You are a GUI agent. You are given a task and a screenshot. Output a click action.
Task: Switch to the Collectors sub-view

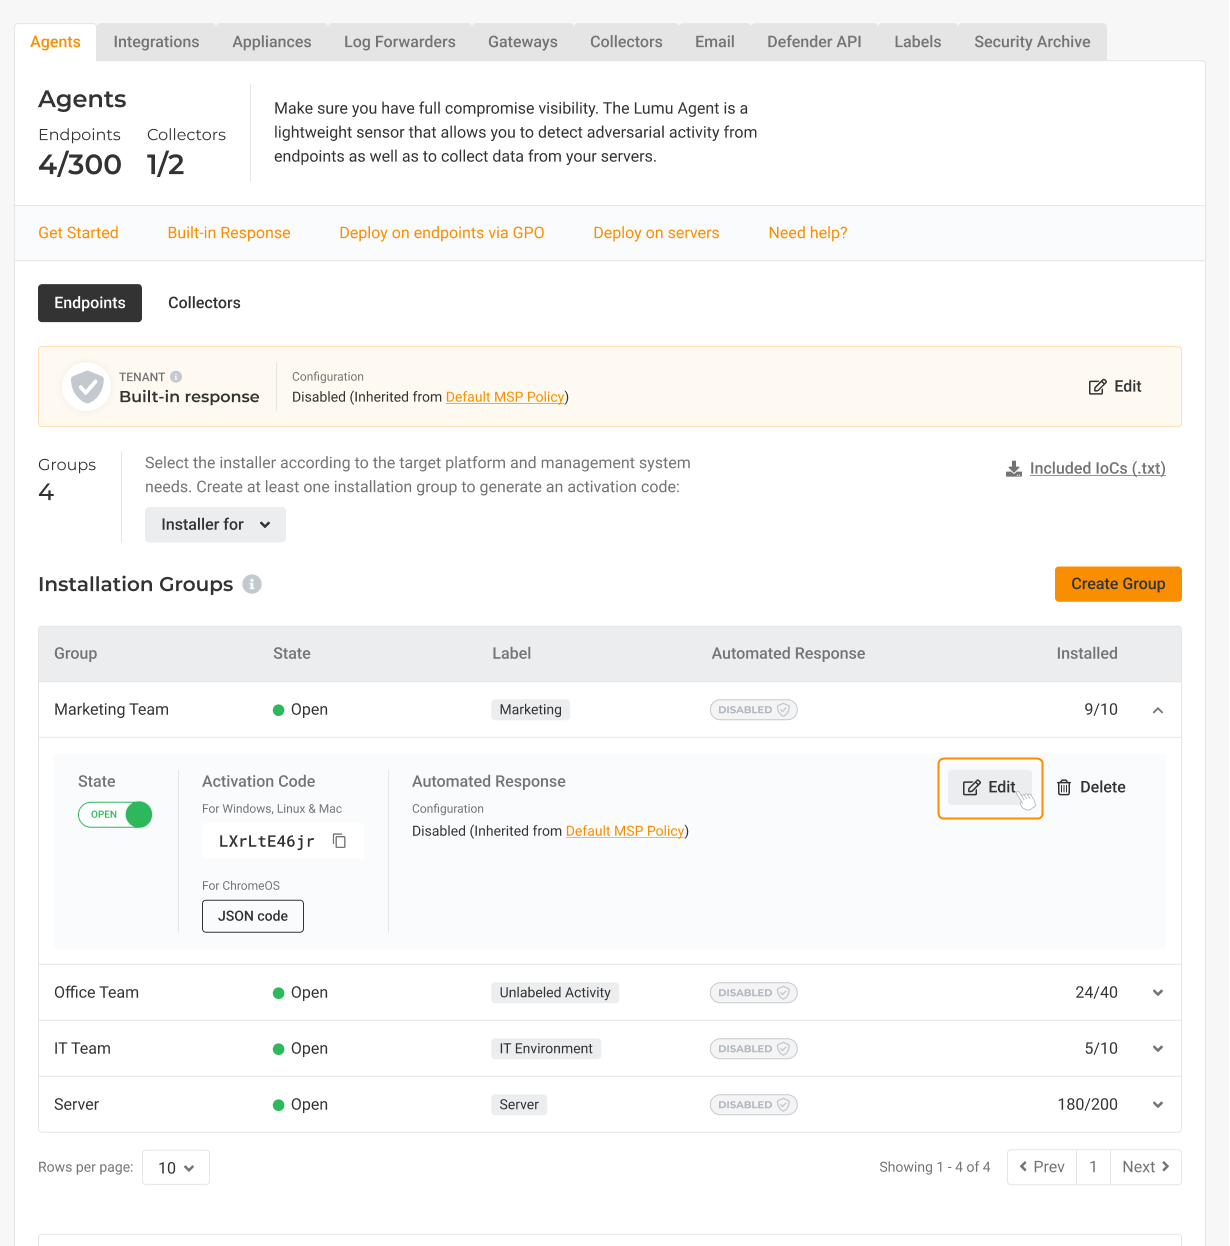click(204, 303)
